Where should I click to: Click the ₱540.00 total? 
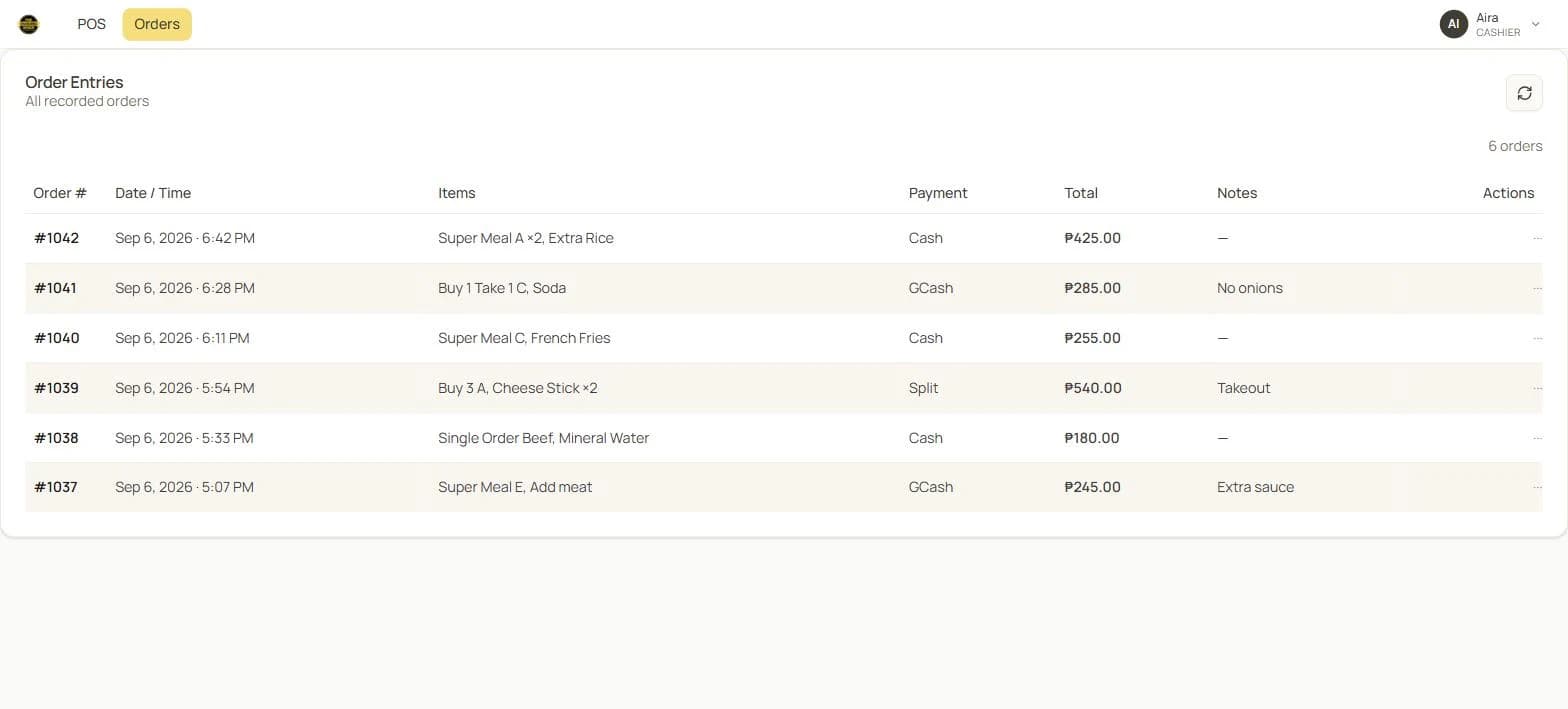(1093, 388)
